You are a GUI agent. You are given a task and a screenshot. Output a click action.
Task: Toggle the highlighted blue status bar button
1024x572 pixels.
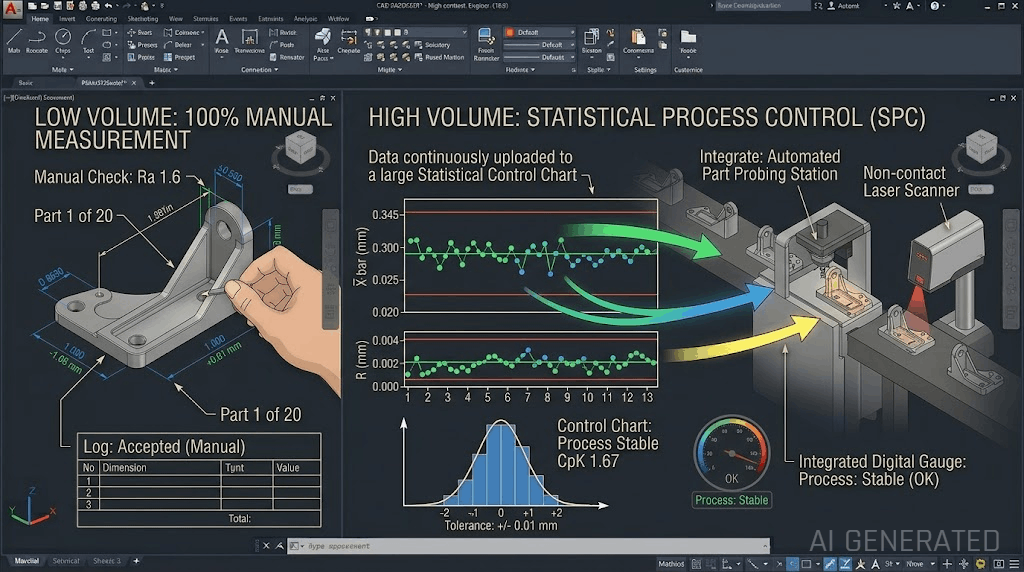(792, 564)
